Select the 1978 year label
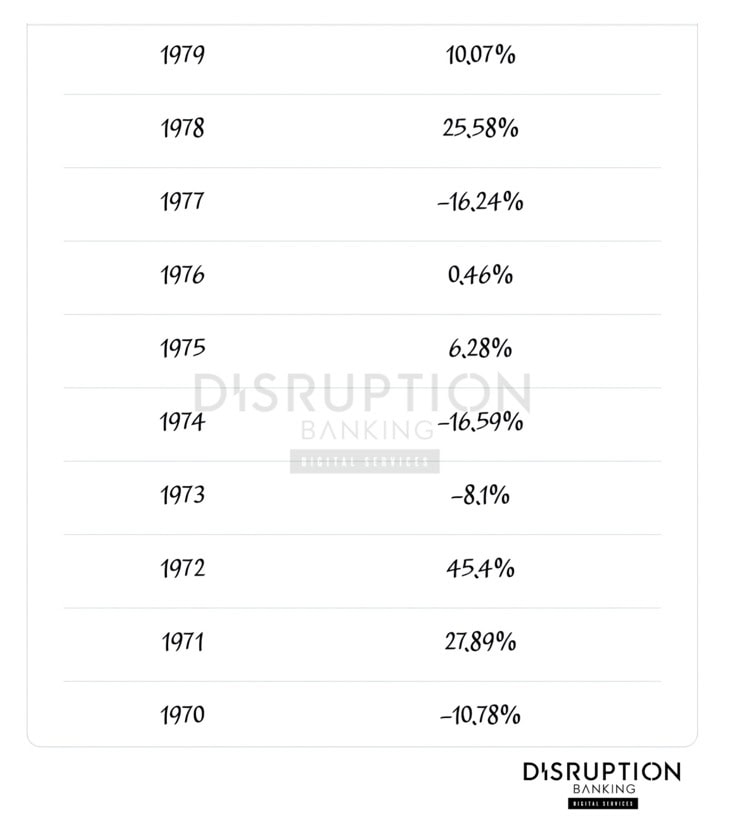The image size is (740, 818). pyautogui.click(x=182, y=129)
